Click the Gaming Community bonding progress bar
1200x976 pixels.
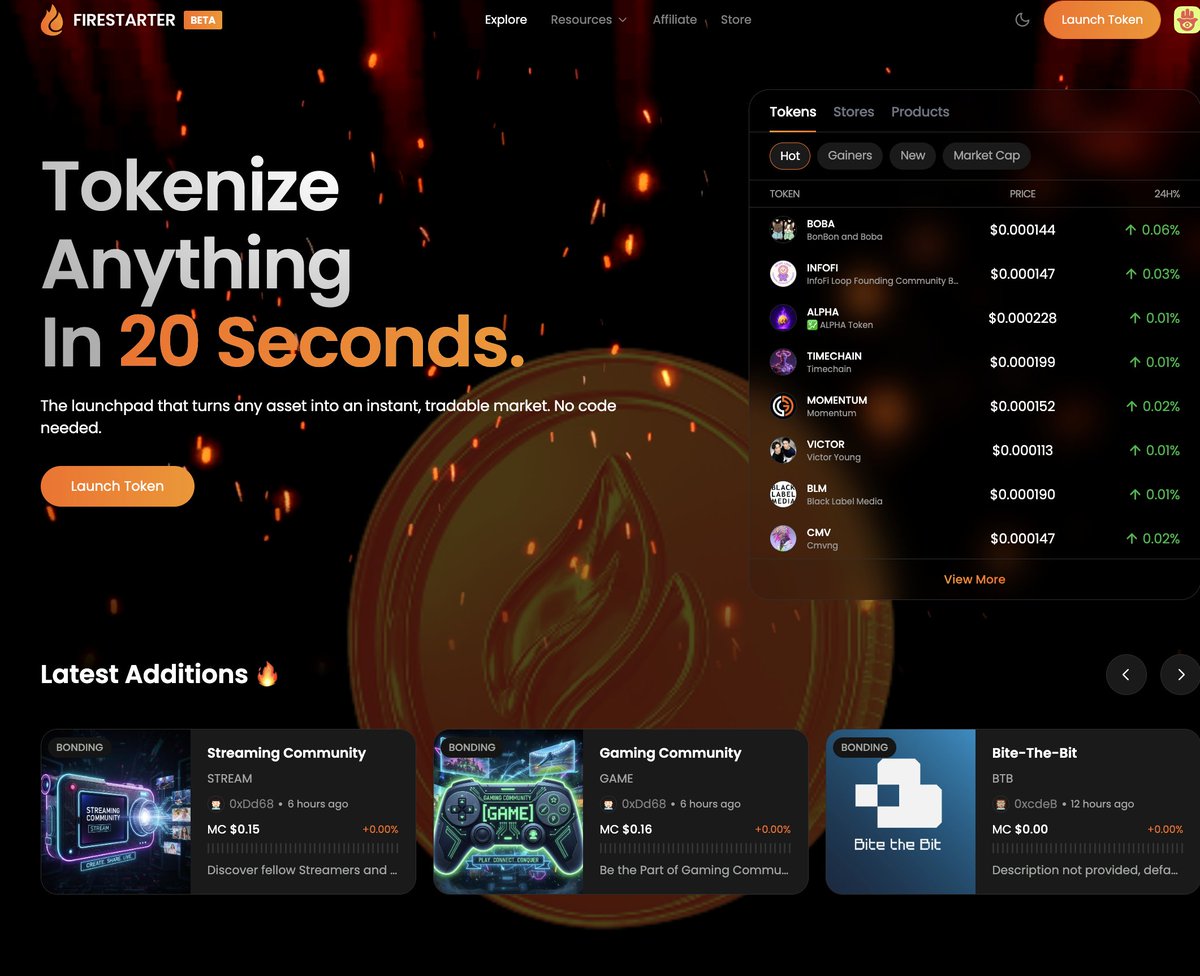[x=695, y=849]
